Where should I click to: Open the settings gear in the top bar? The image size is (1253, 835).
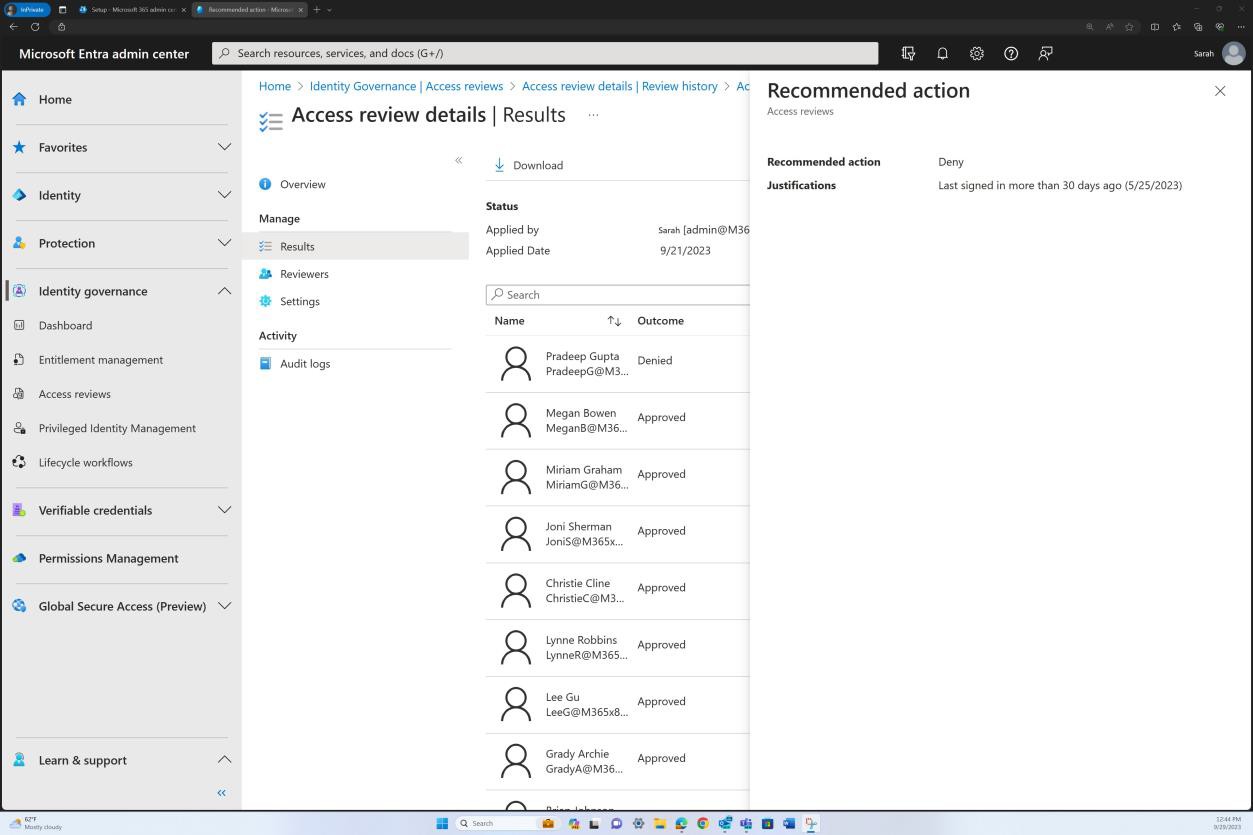(x=976, y=53)
